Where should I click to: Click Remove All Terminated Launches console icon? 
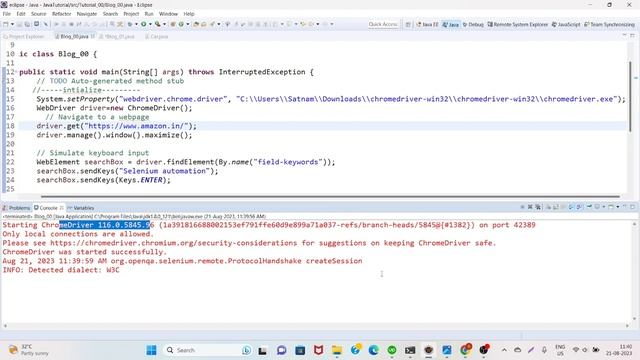tap(538, 207)
